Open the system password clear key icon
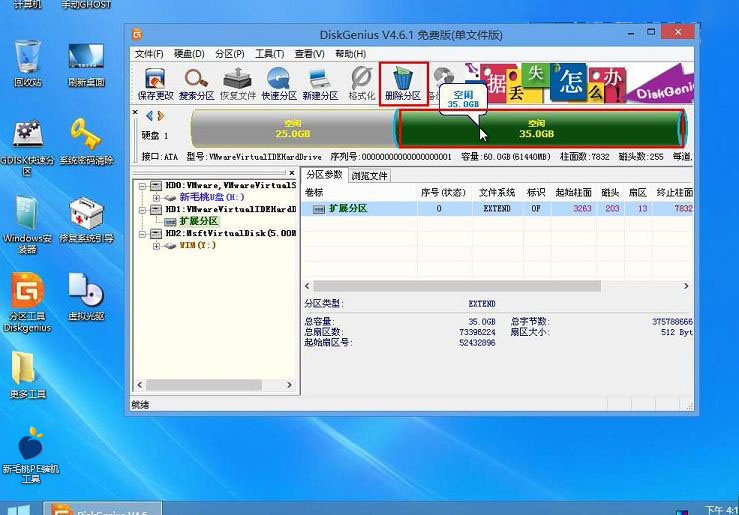The width and height of the screenshot is (739, 515). [86, 141]
